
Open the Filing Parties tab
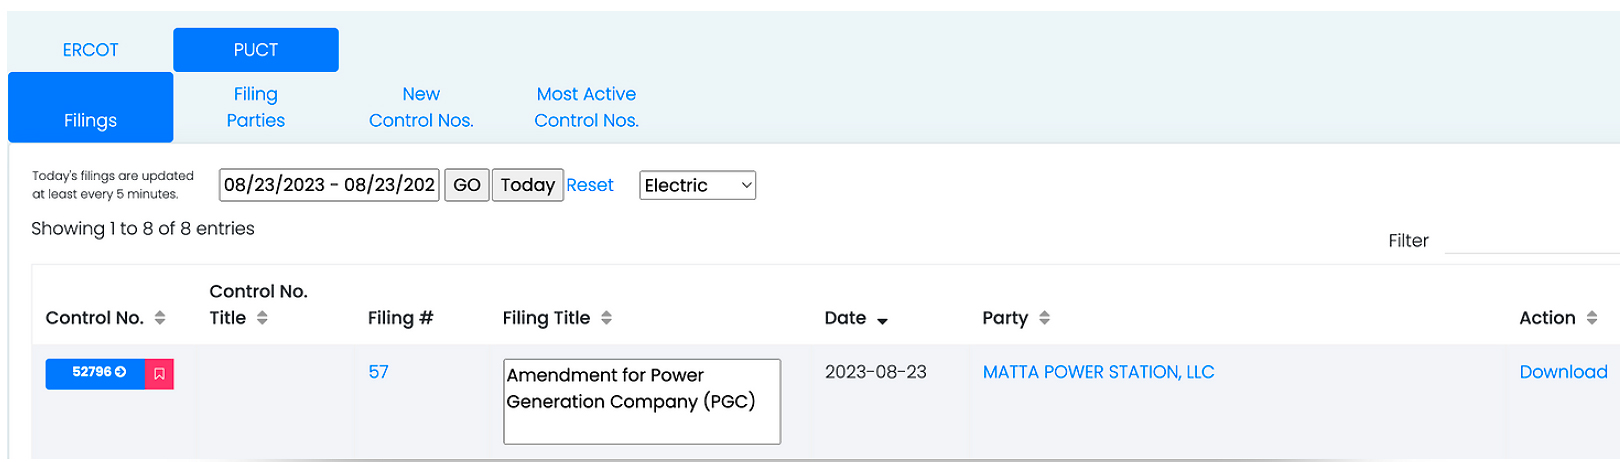pos(256,107)
